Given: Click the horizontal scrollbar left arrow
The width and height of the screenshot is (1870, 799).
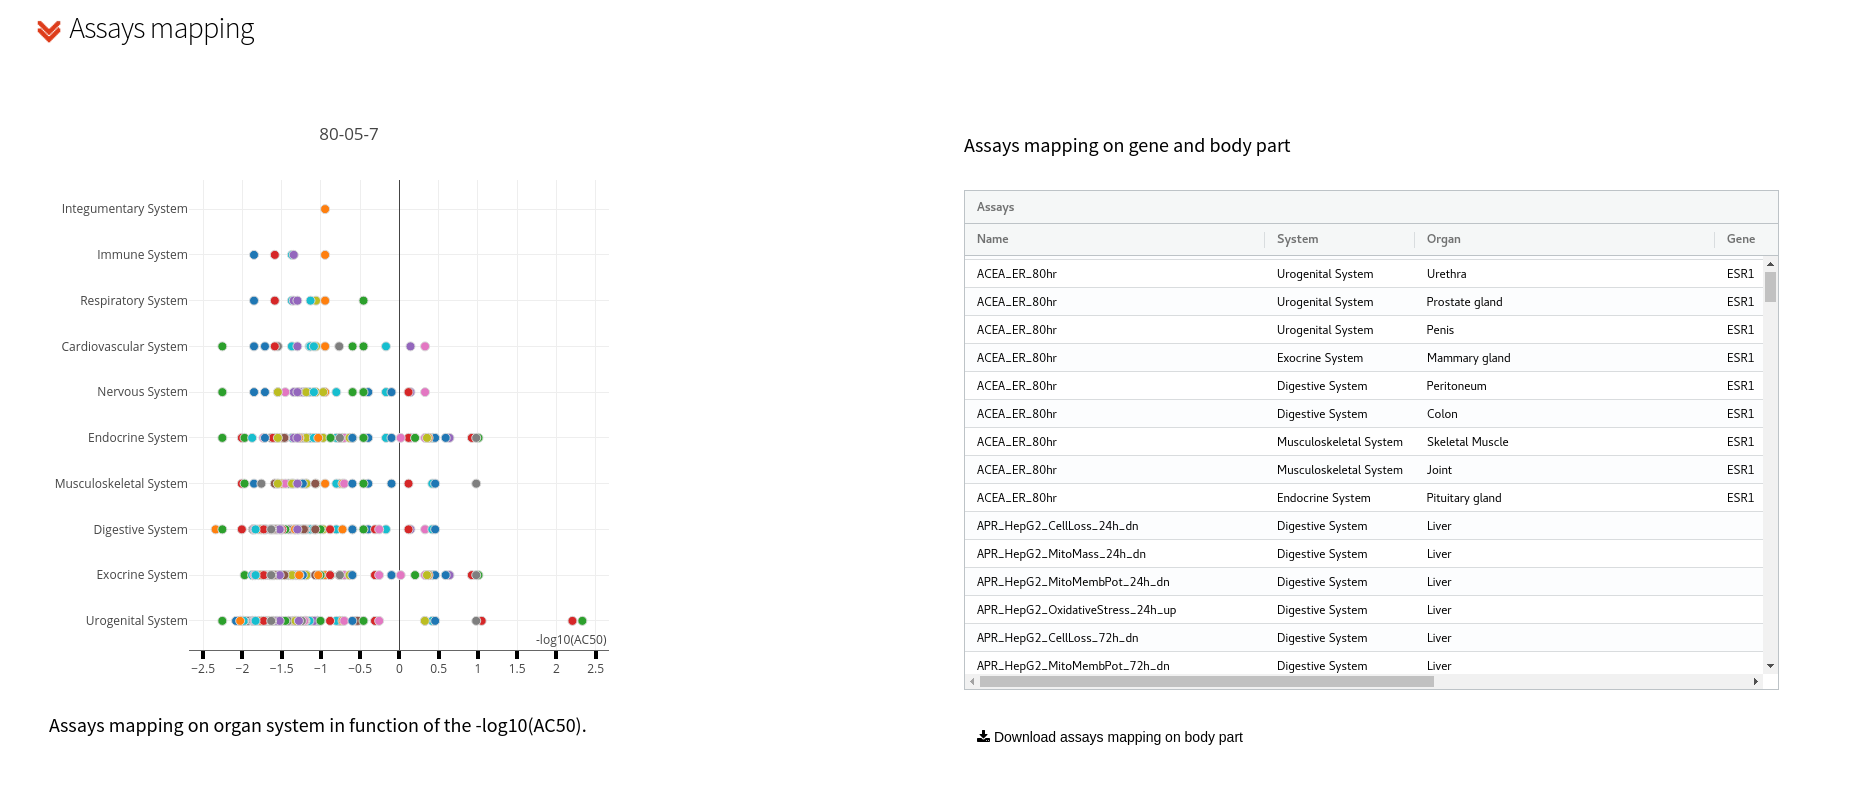Looking at the screenshot, I should pyautogui.click(x=972, y=682).
